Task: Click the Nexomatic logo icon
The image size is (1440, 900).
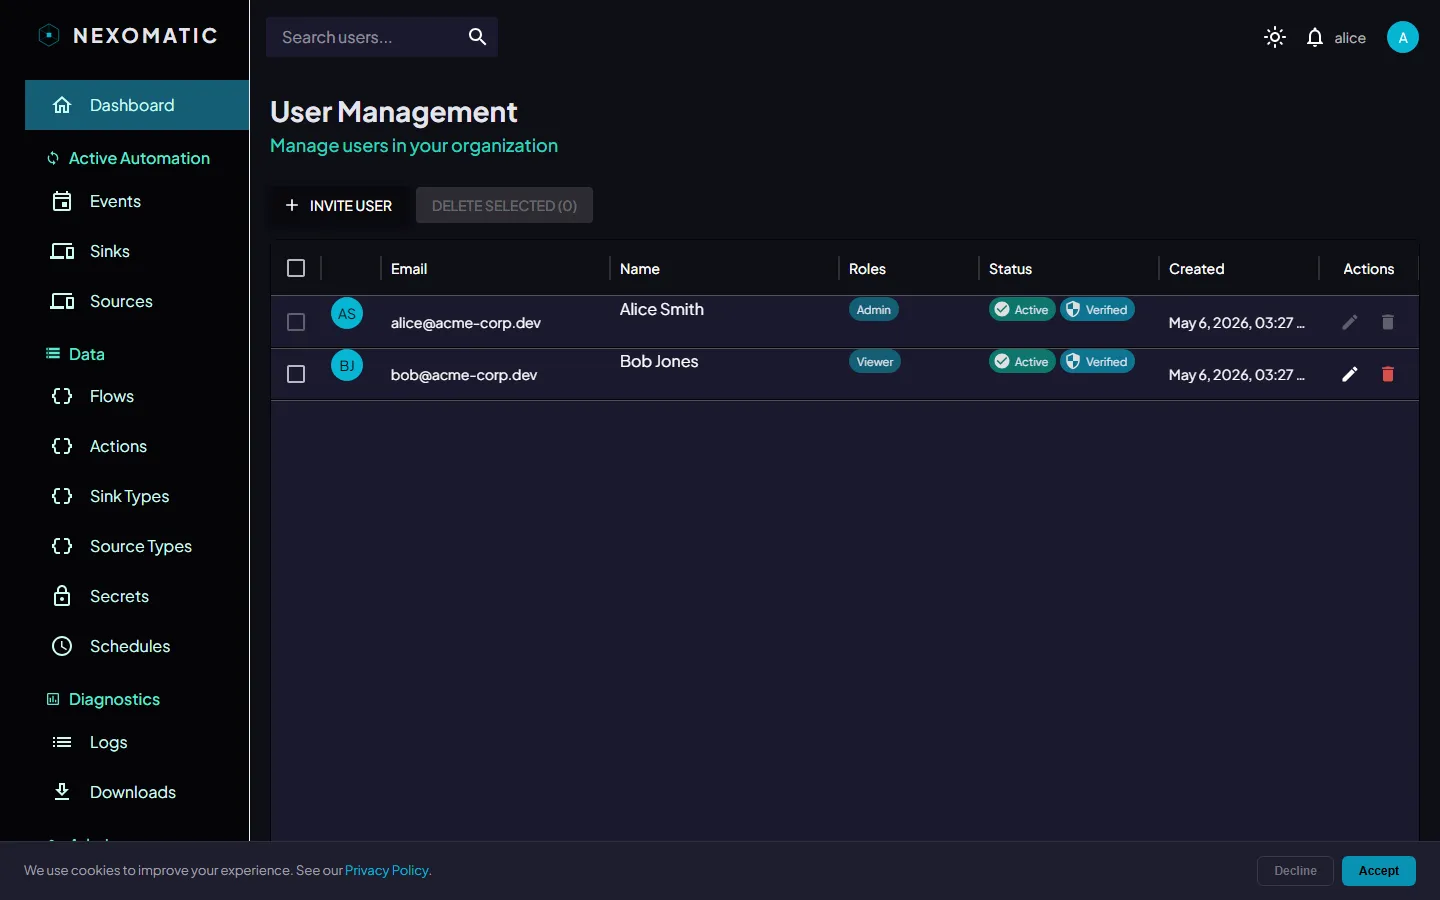Action: coord(49,36)
